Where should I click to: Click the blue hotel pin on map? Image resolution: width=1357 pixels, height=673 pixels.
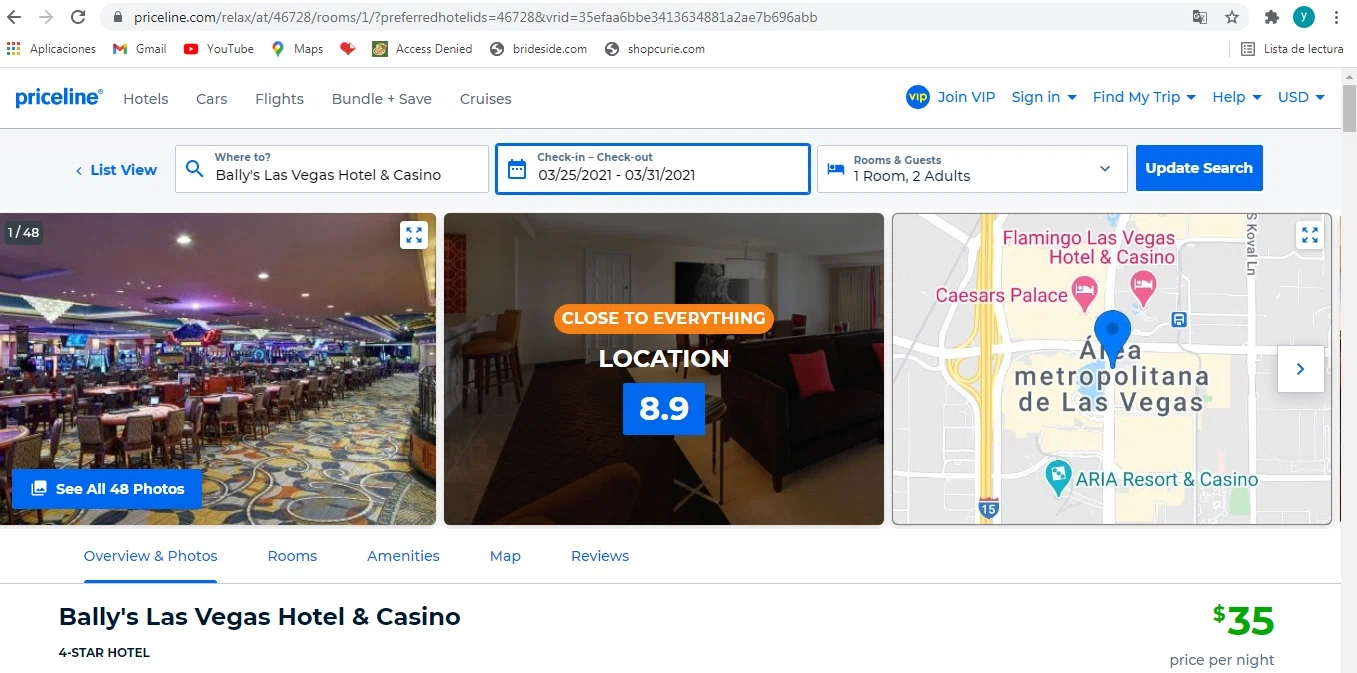click(x=1113, y=338)
